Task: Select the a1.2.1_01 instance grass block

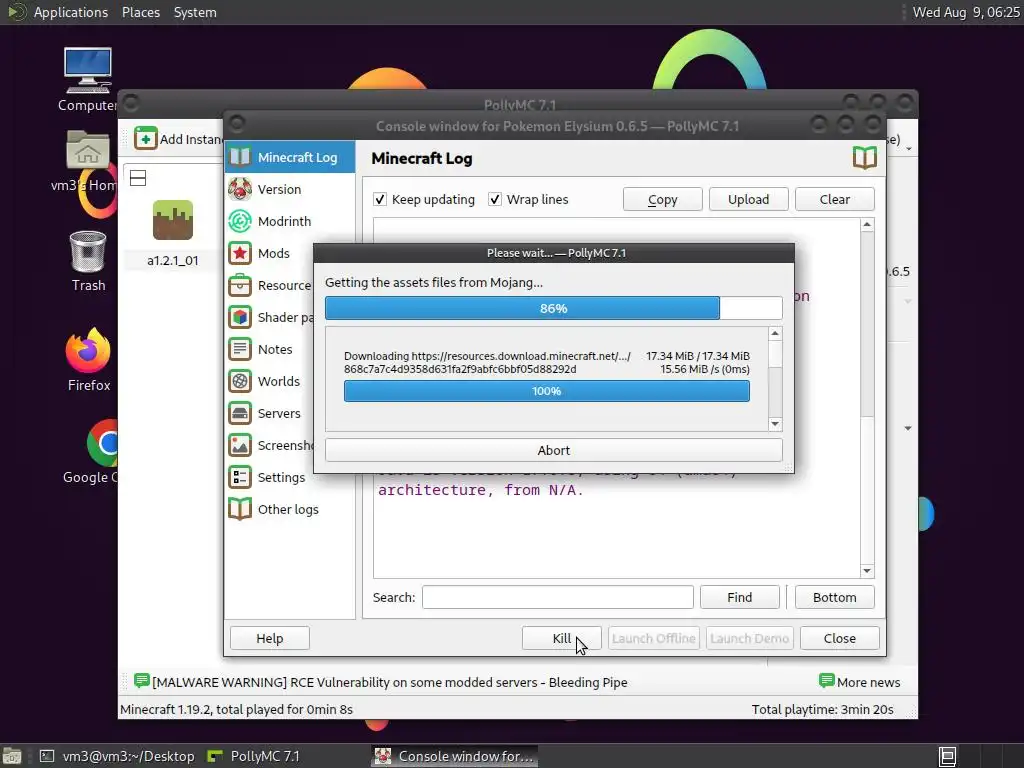Action: [172, 220]
